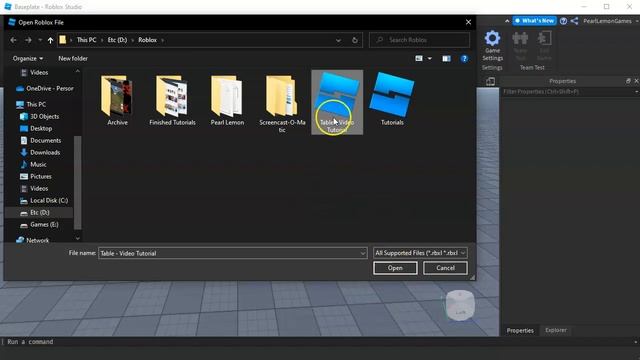Toggle the preview pane icon
Viewport: 640px width, 360px height.
[446, 58]
